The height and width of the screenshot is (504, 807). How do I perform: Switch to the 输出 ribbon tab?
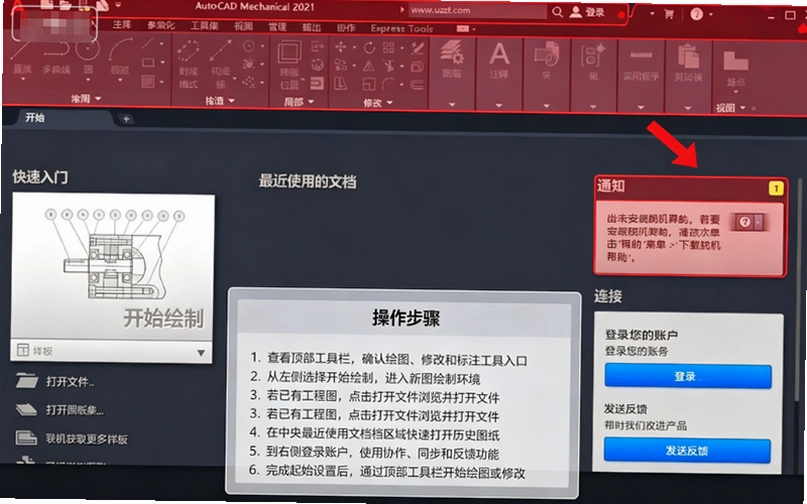point(311,27)
